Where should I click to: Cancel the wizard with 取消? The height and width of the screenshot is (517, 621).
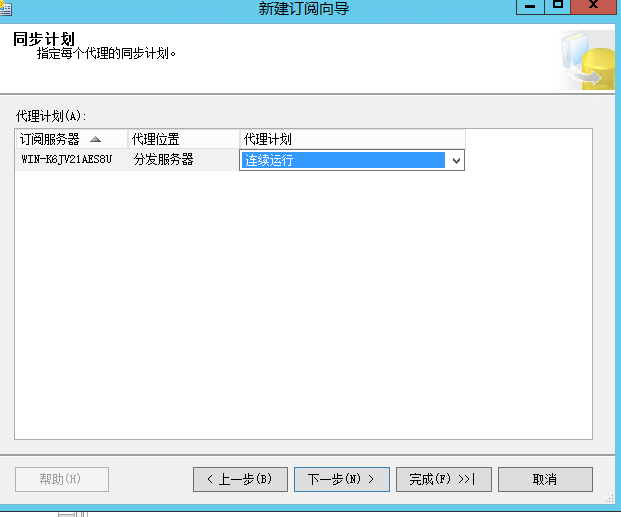tap(545, 479)
